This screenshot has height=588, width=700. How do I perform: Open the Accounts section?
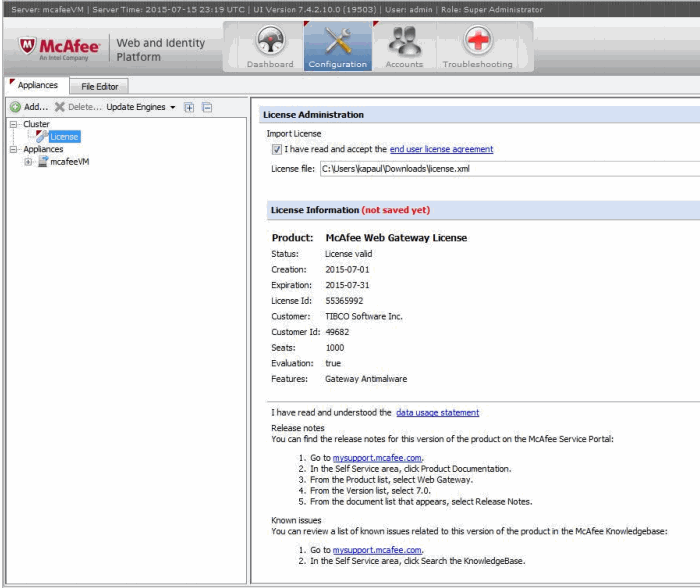point(404,46)
